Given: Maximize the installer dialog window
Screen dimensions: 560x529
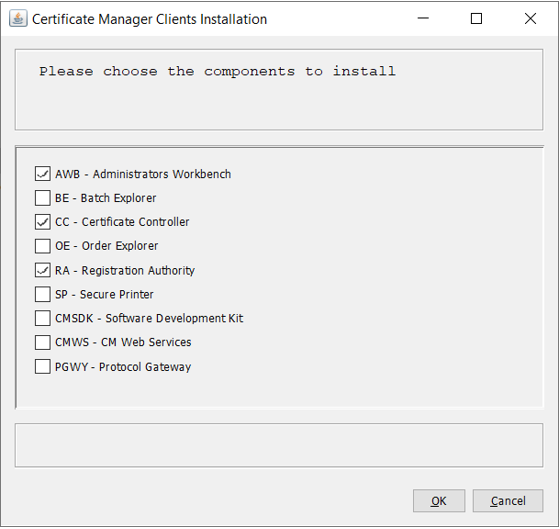Looking at the screenshot, I should tap(476, 19).
